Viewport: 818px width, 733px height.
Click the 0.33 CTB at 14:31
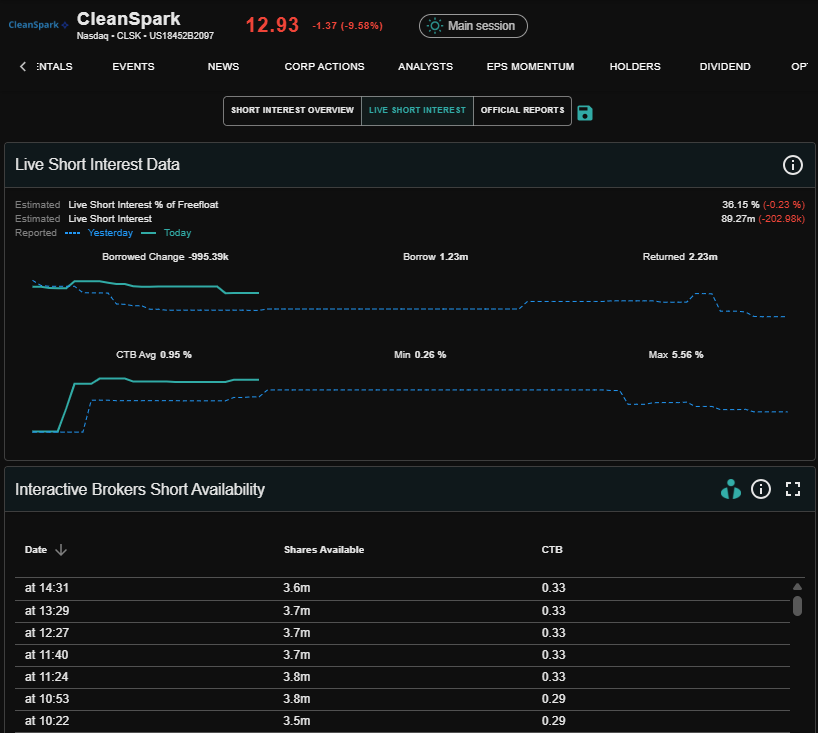coord(554,588)
